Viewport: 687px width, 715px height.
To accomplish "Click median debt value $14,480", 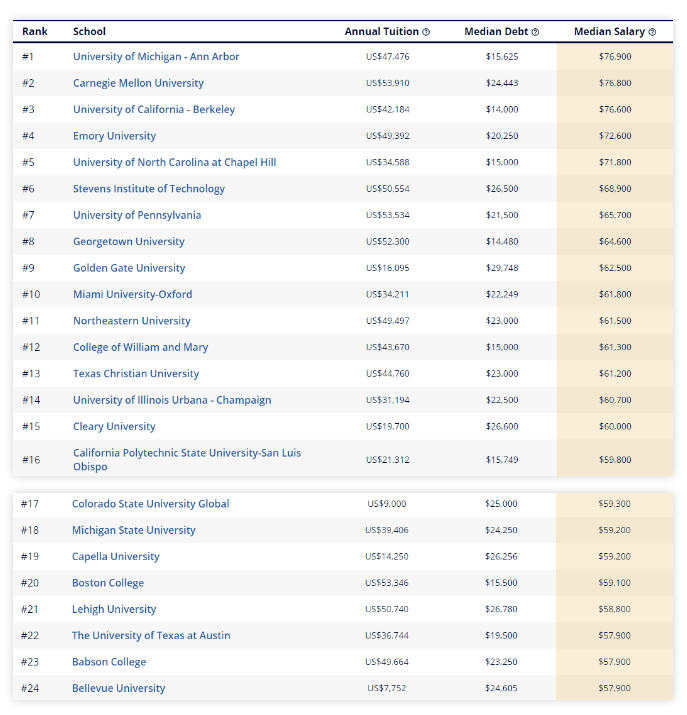I will [502, 242].
